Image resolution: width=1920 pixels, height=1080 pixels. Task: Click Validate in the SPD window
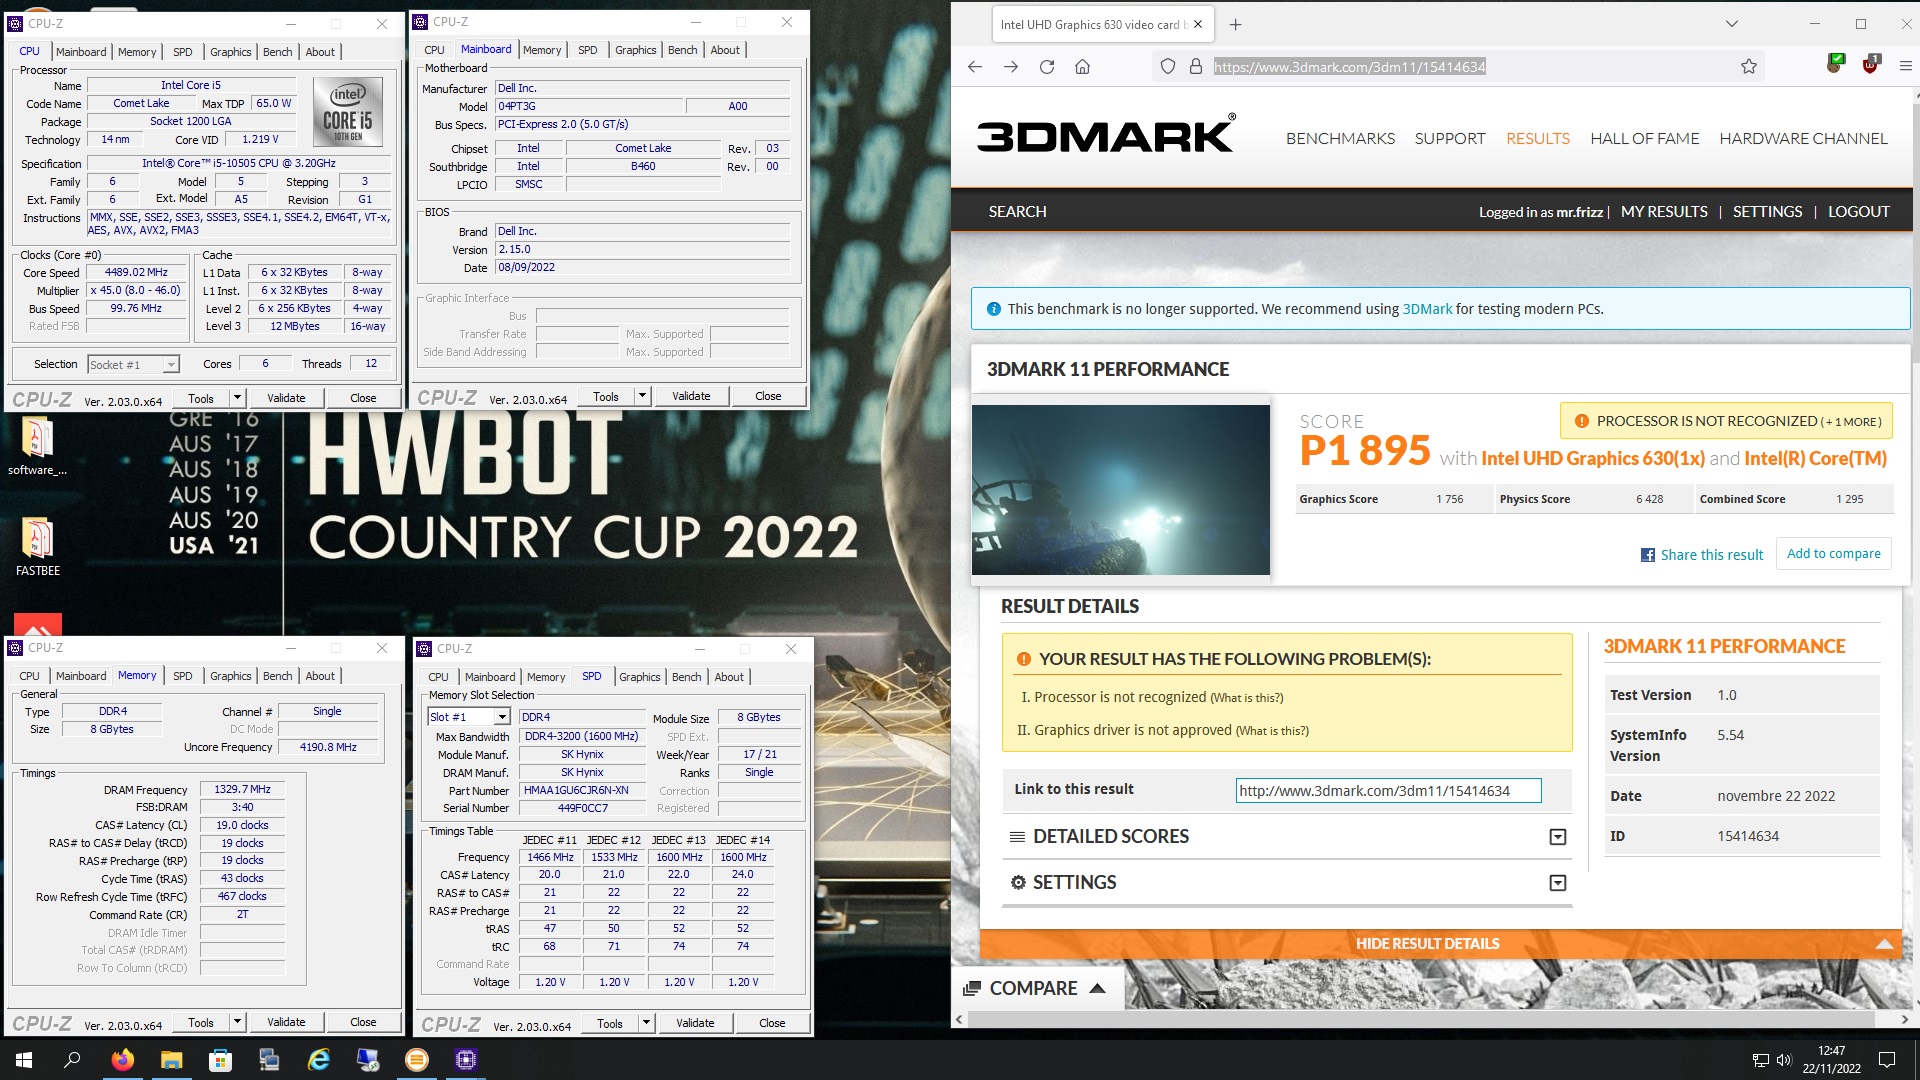pyautogui.click(x=695, y=1023)
